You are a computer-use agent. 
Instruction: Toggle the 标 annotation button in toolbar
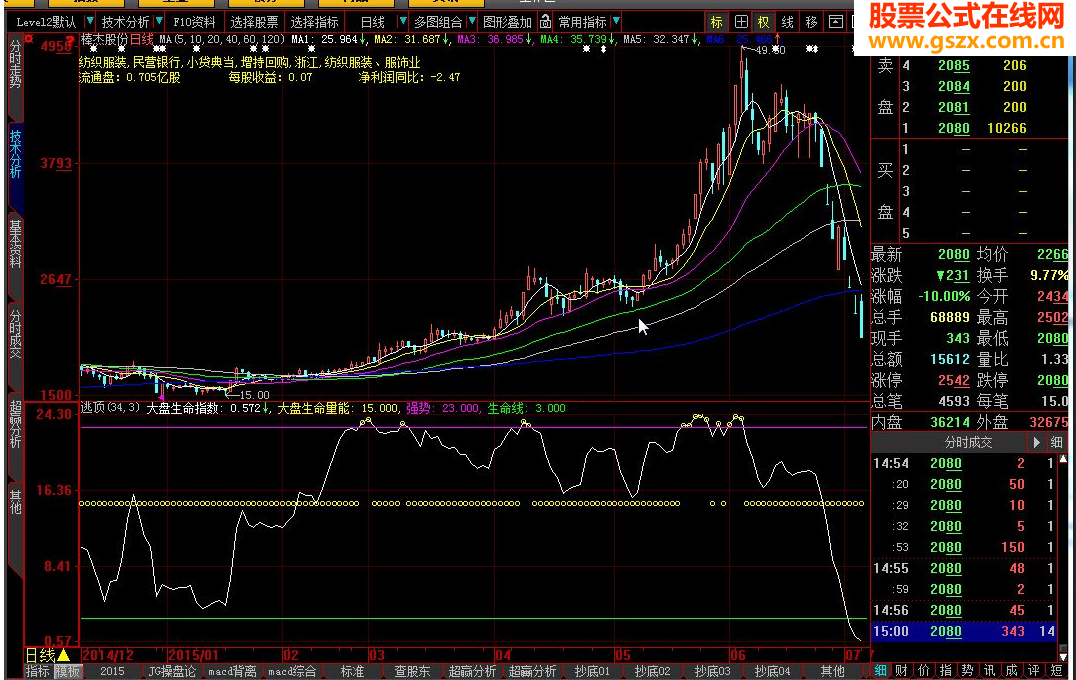pos(716,22)
